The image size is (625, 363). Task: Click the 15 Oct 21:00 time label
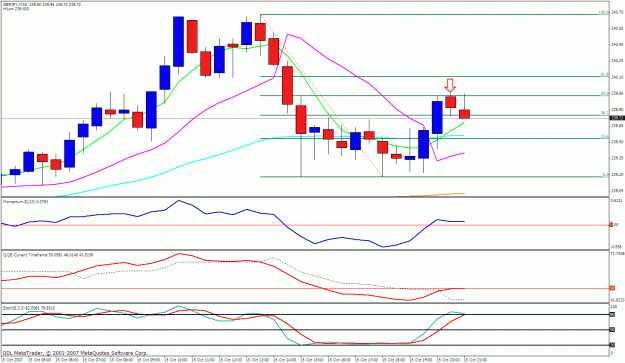[x=476, y=360]
